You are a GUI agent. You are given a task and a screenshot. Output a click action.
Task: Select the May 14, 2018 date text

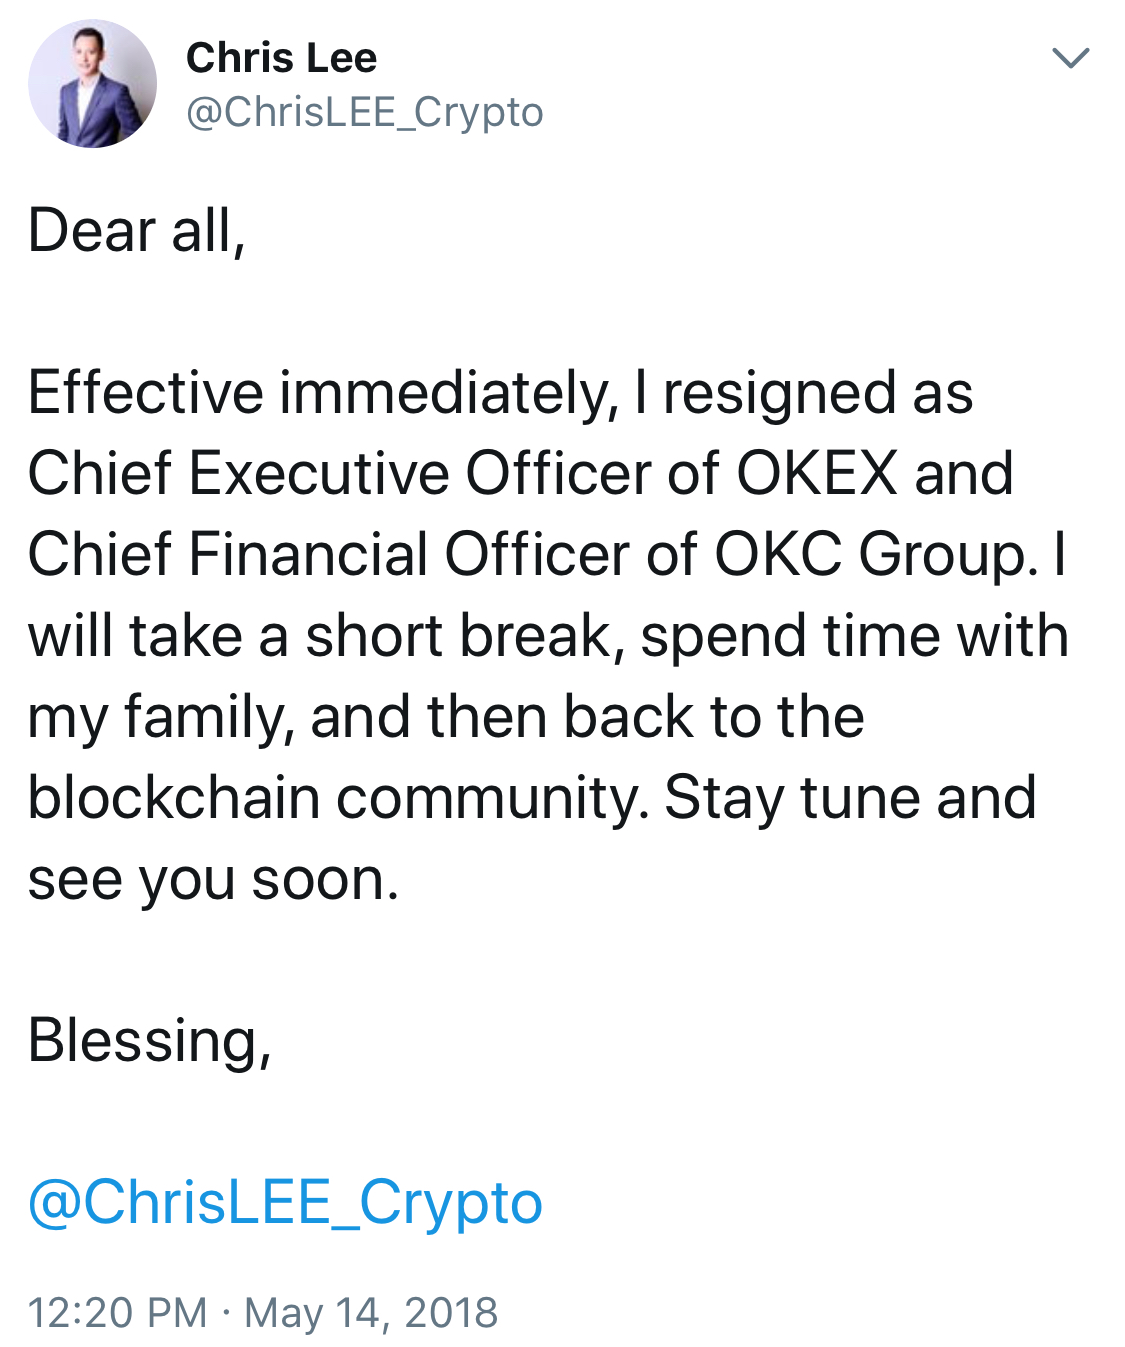[371, 1313]
